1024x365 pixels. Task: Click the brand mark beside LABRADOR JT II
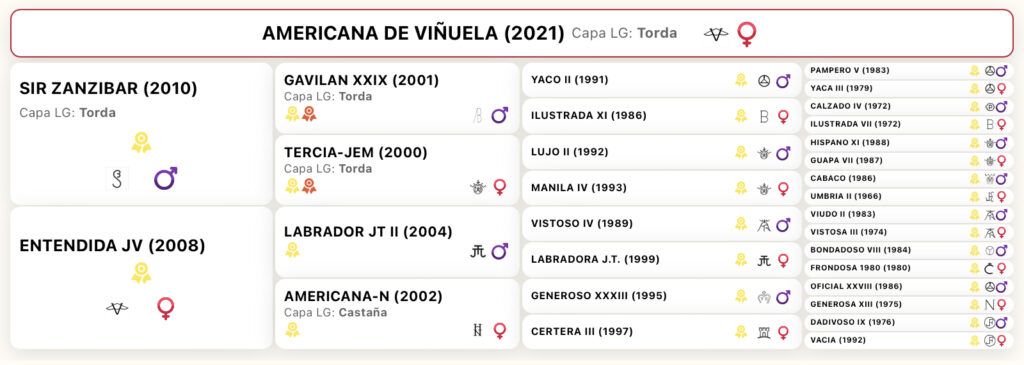point(478,251)
